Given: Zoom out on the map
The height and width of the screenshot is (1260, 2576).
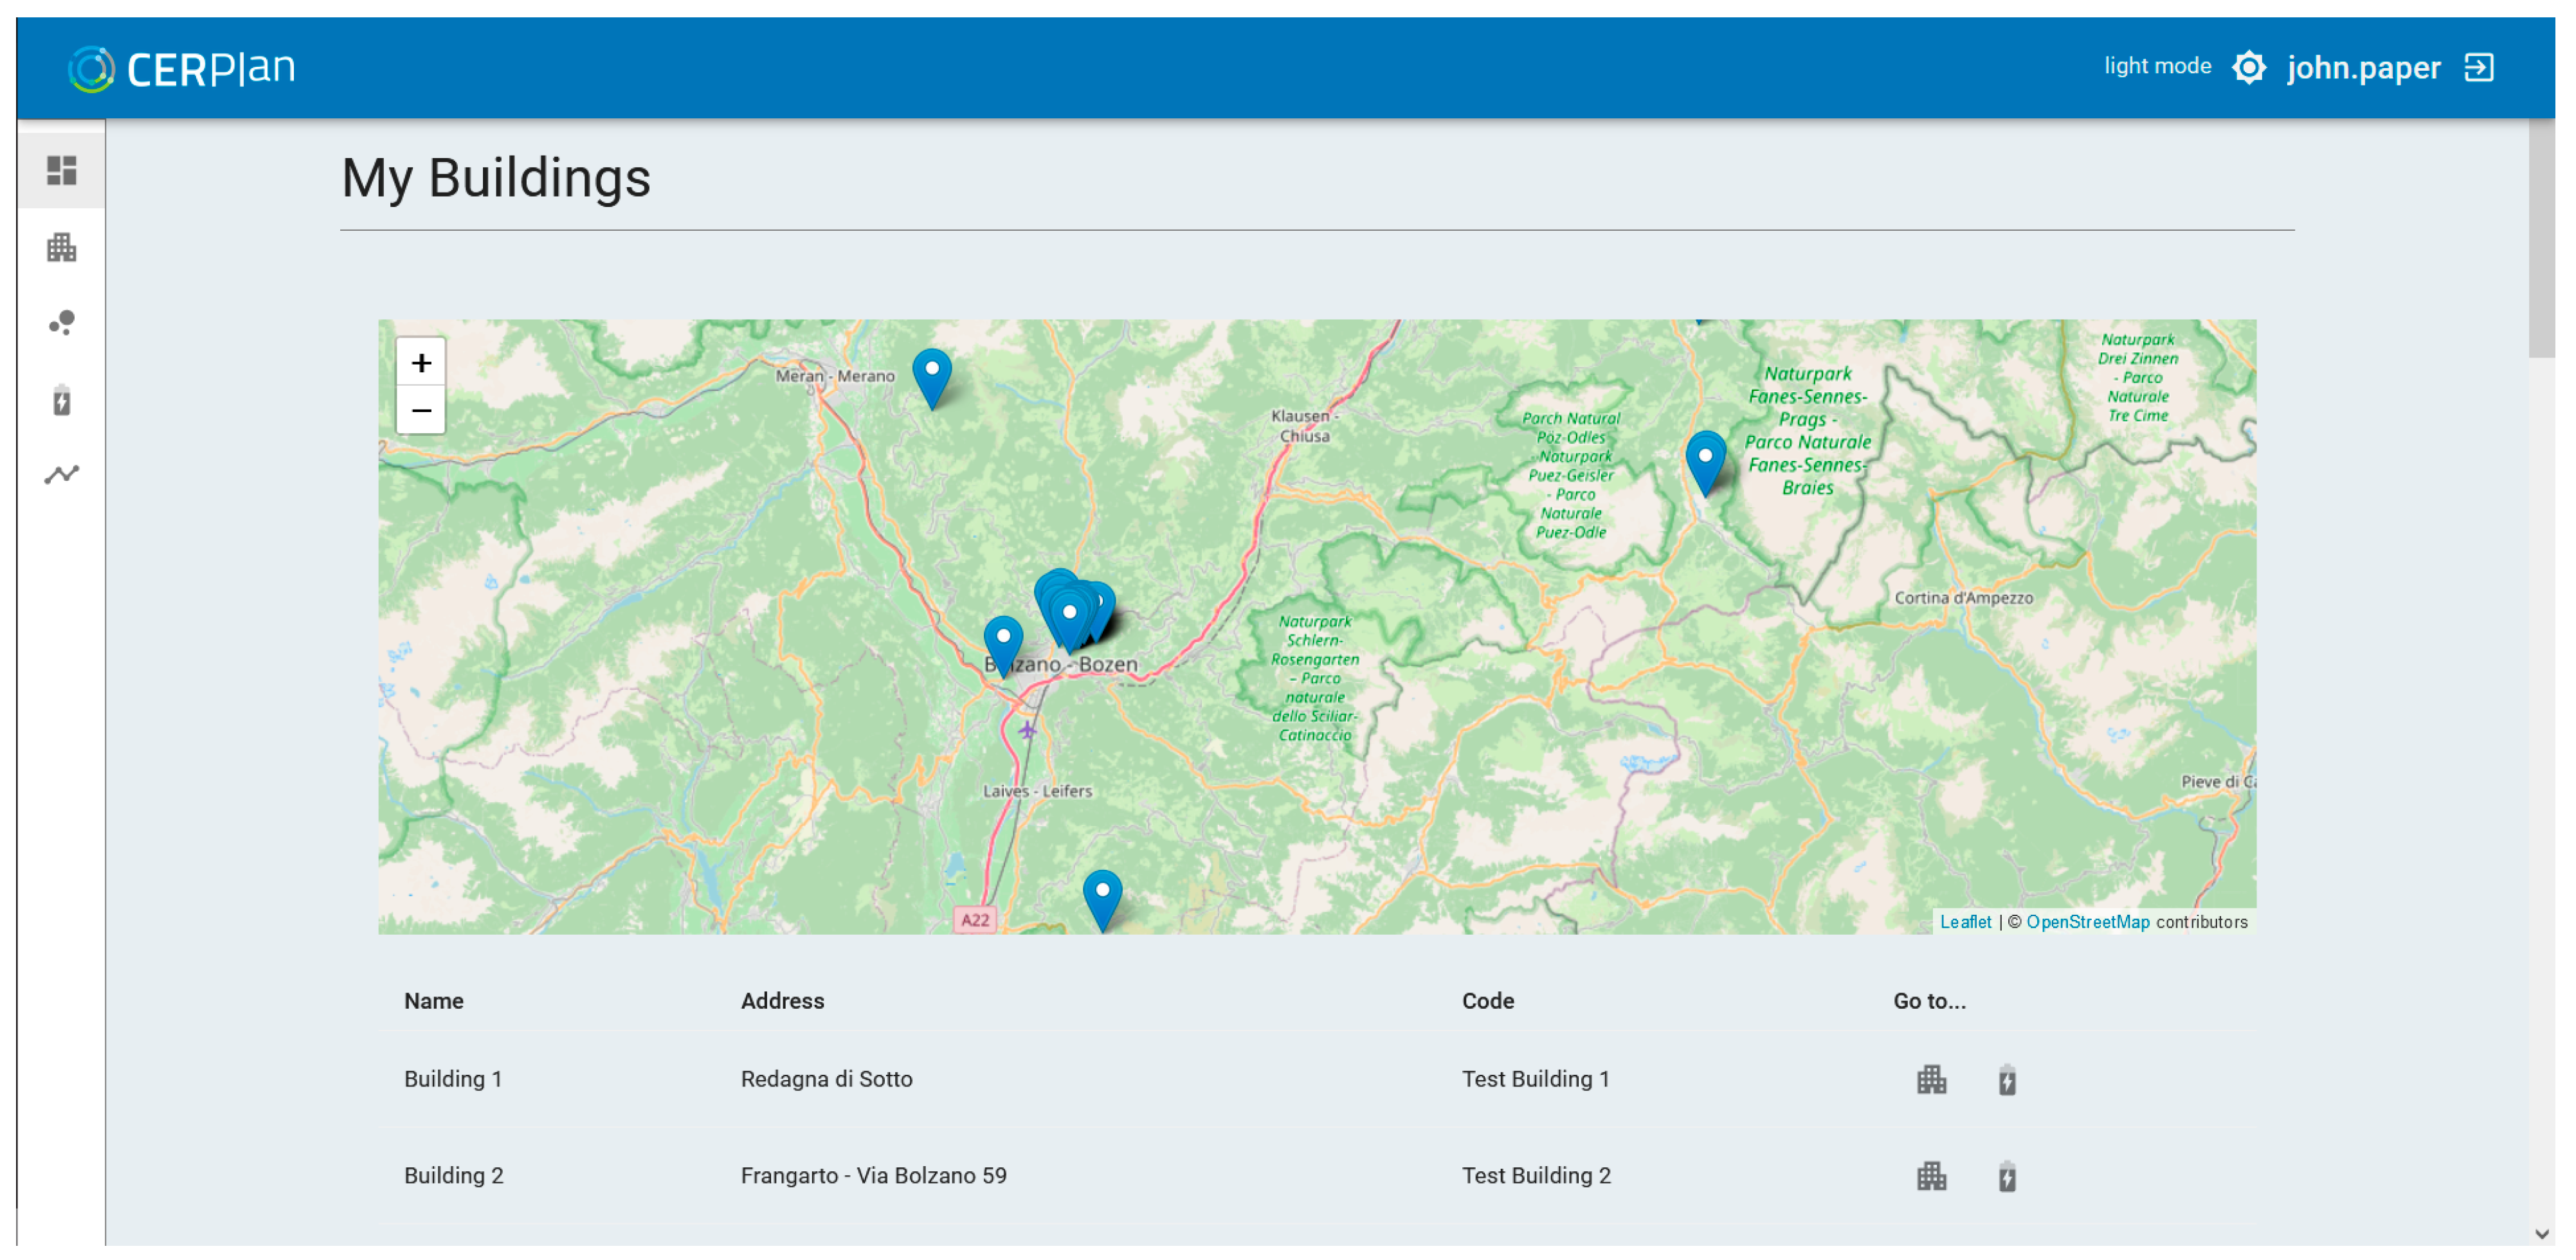Looking at the screenshot, I should pyautogui.click(x=421, y=411).
